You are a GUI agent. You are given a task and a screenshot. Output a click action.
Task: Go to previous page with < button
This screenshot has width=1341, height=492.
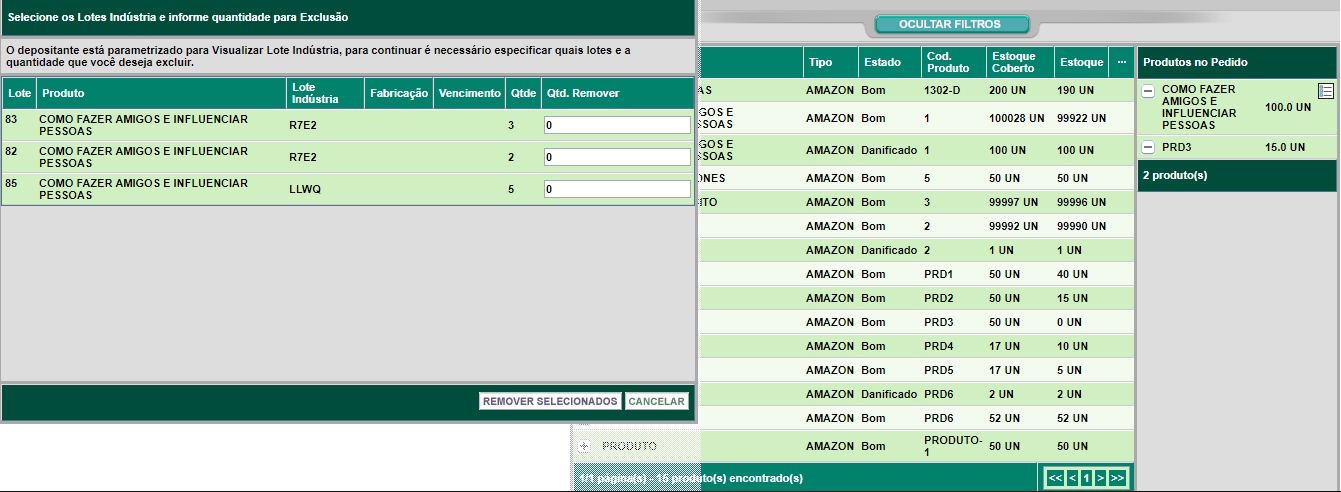point(1072,478)
